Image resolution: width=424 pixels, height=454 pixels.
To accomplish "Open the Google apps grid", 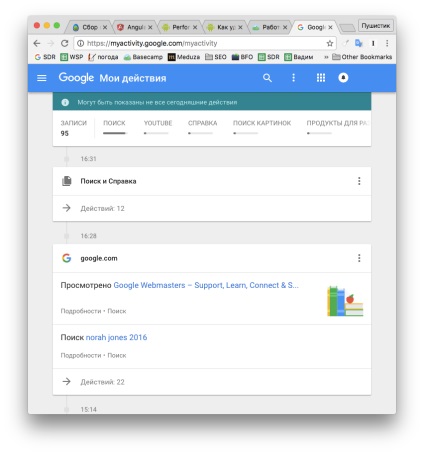I will (x=321, y=78).
